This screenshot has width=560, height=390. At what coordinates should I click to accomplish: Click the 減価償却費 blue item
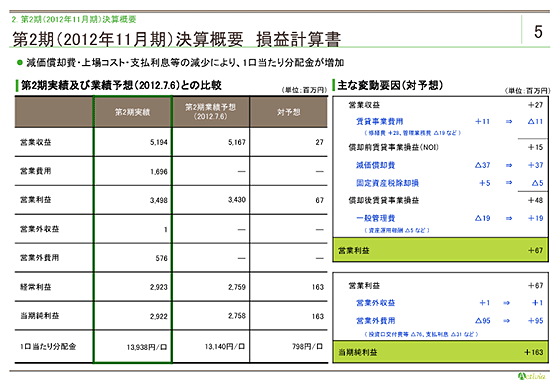click(375, 165)
